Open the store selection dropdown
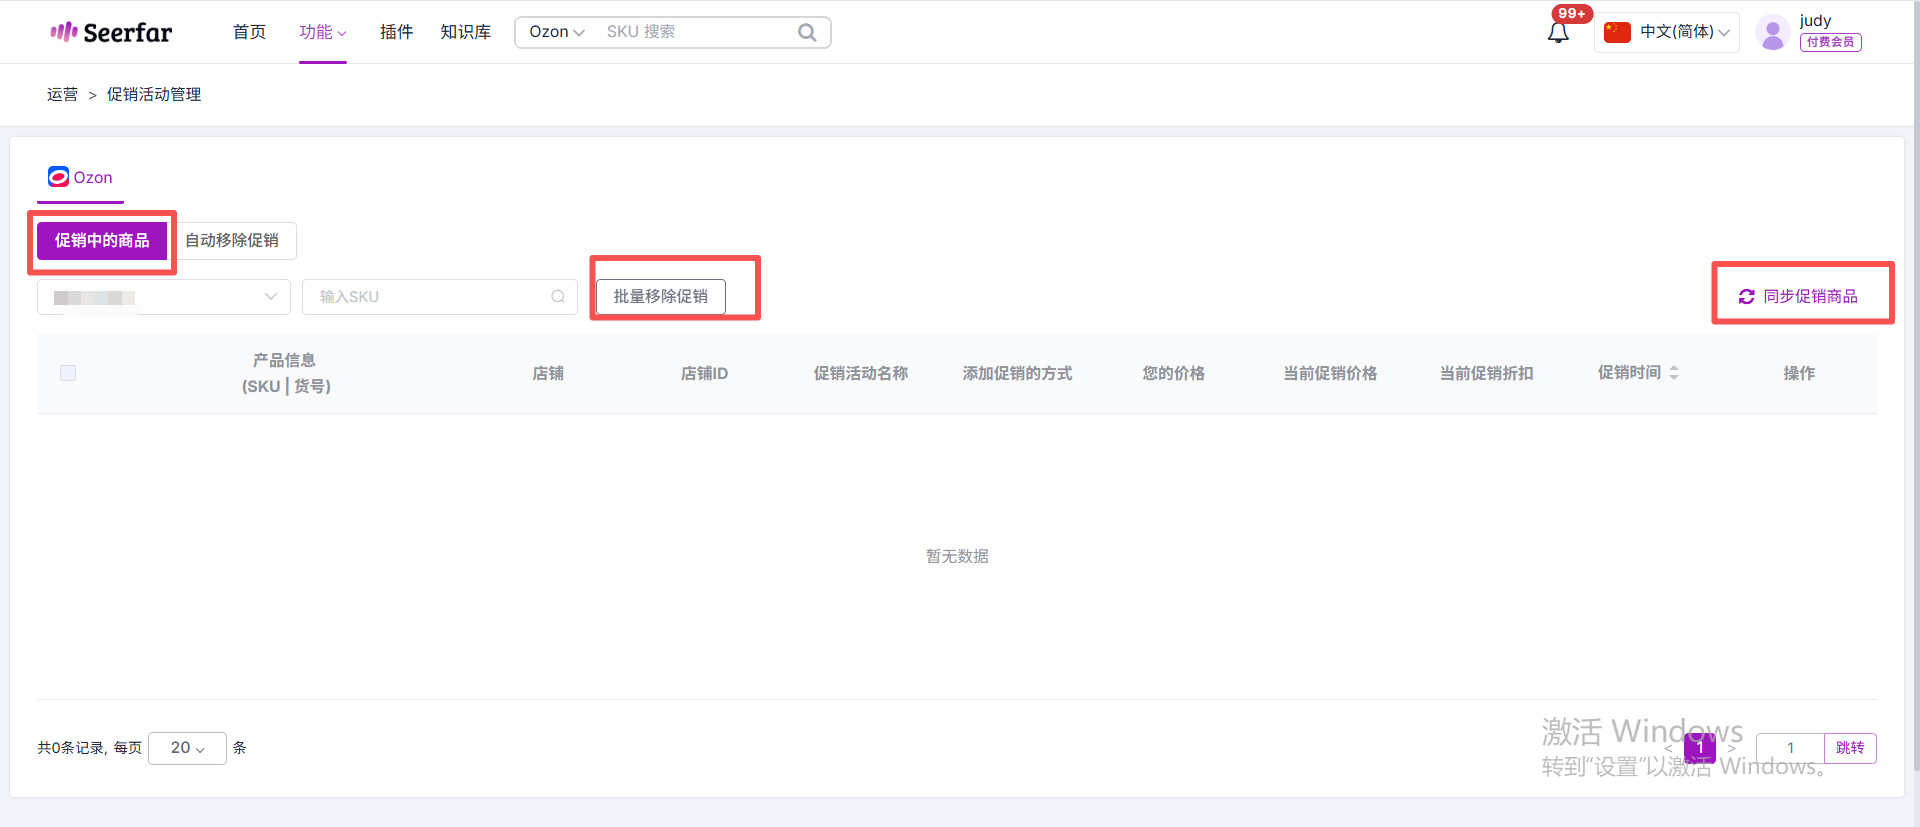This screenshot has height=827, width=1920. (x=164, y=297)
